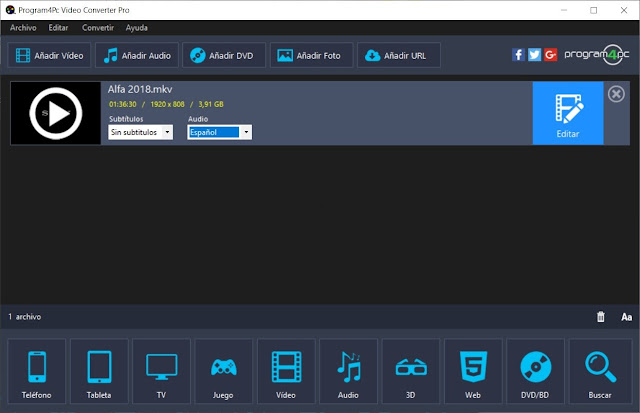
Task: Click the Añadir URL button
Action: pyautogui.click(x=399, y=55)
